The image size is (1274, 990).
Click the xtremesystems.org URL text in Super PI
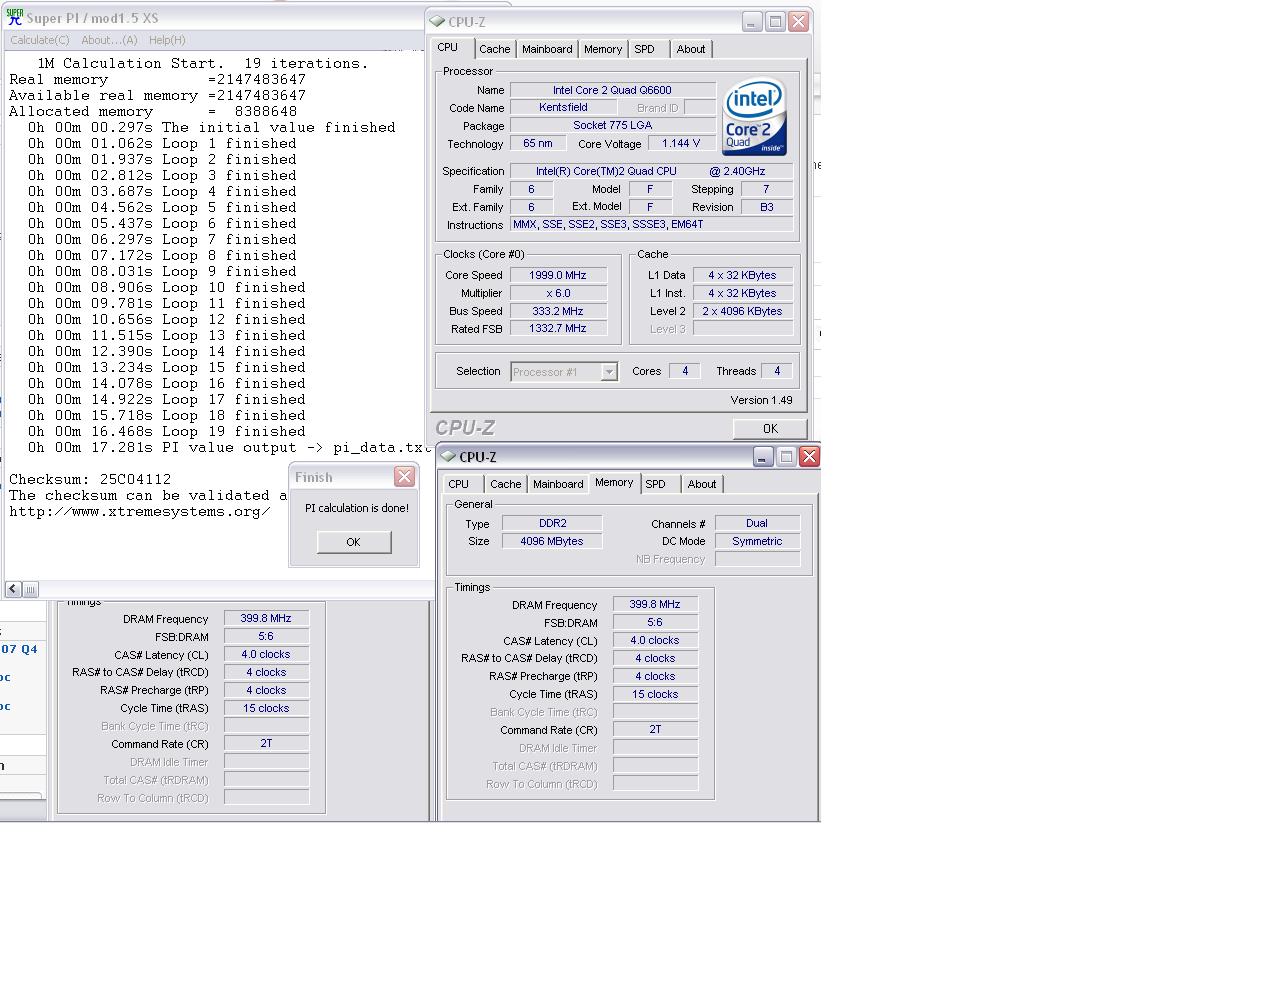point(140,511)
